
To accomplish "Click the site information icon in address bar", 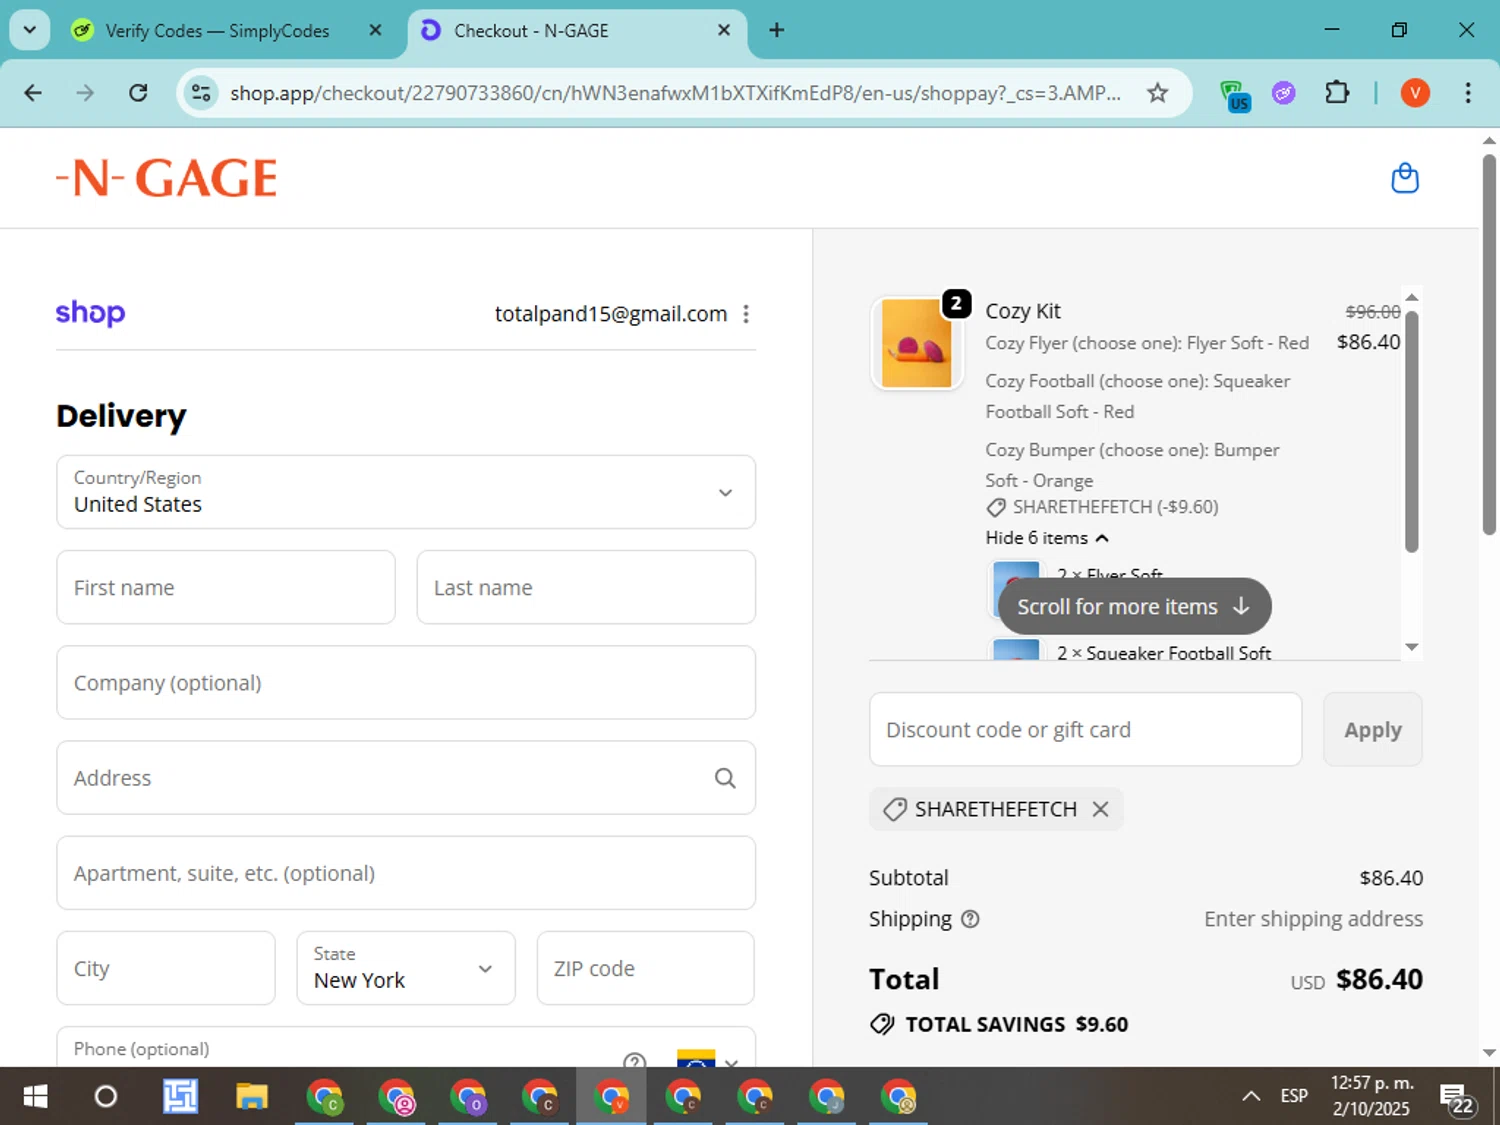I will [x=201, y=93].
